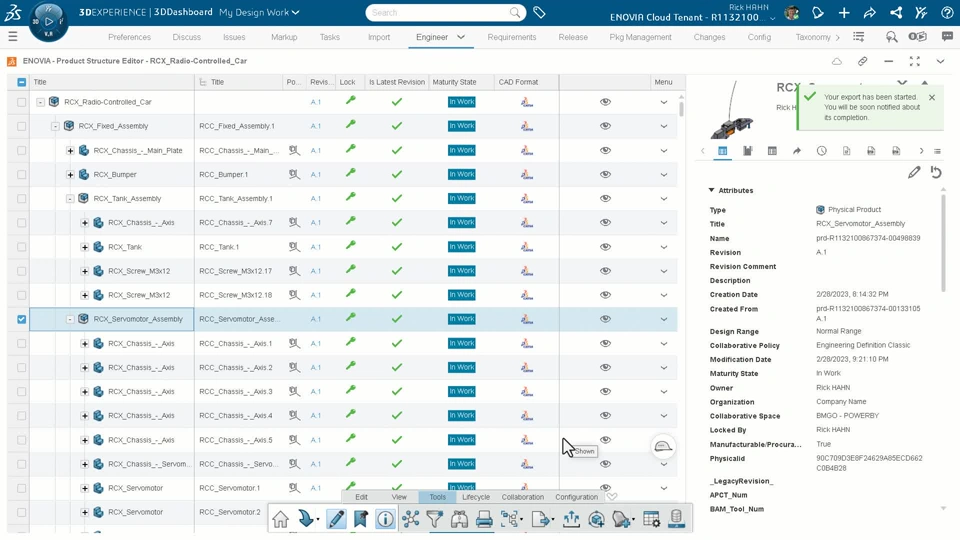Expand the RCX_Chassis_-_Main_Plate node
This screenshot has height=540, width=960.
coord(70,151)
